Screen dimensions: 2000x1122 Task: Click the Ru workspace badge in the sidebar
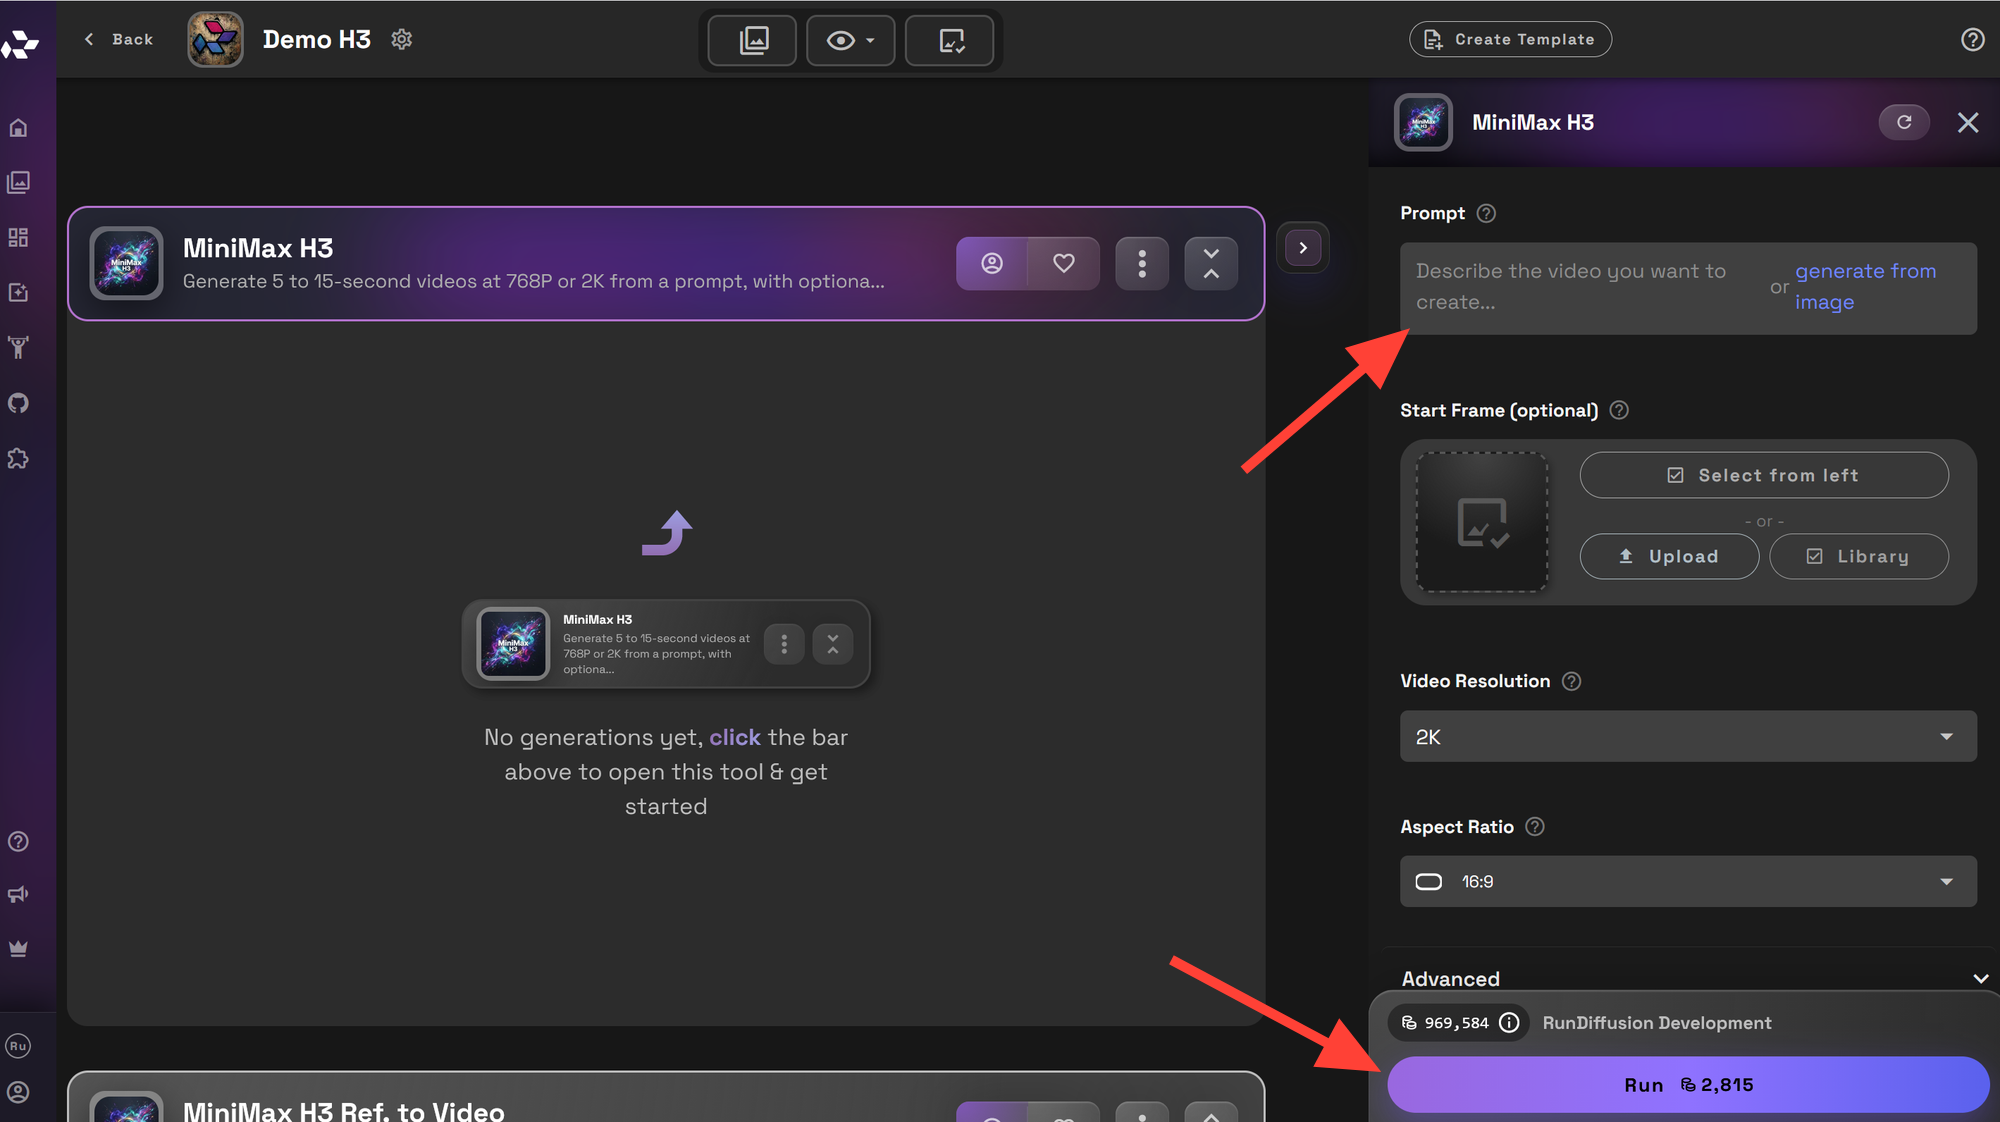click(18, 1046)
